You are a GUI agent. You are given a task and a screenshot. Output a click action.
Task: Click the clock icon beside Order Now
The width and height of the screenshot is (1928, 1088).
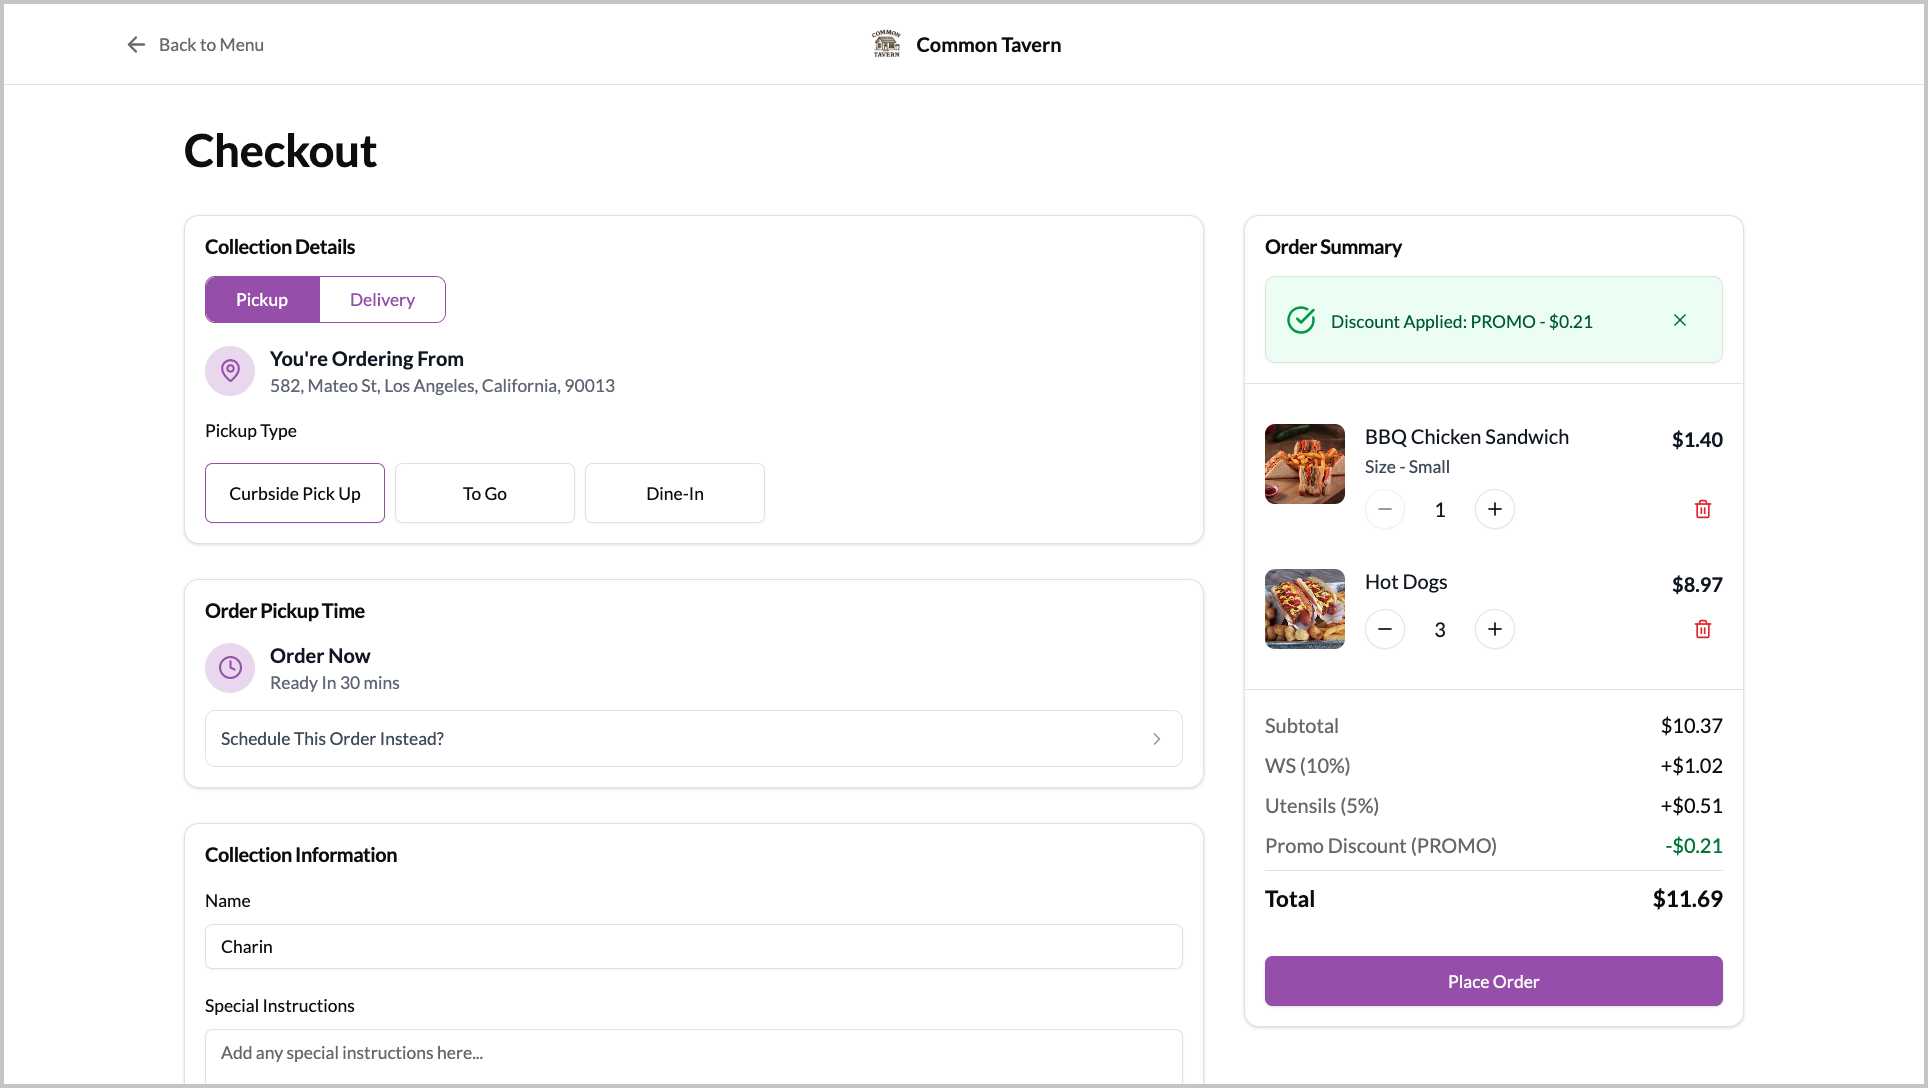point(230,668)
